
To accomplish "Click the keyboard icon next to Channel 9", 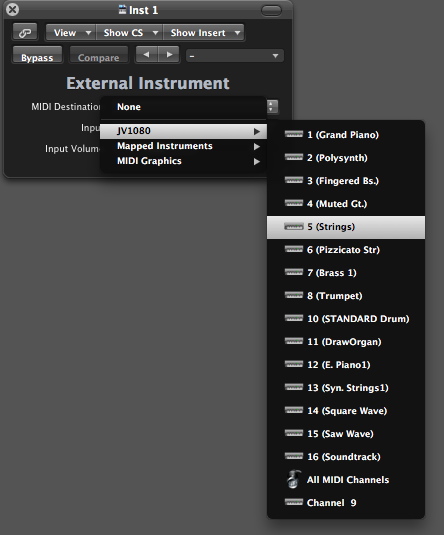I will [293, 502].
